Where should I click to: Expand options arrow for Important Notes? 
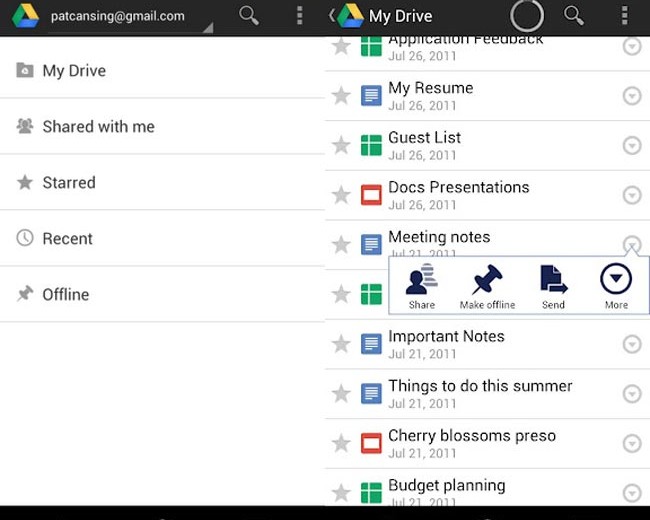pyautogui.click(x=632, y=344)
